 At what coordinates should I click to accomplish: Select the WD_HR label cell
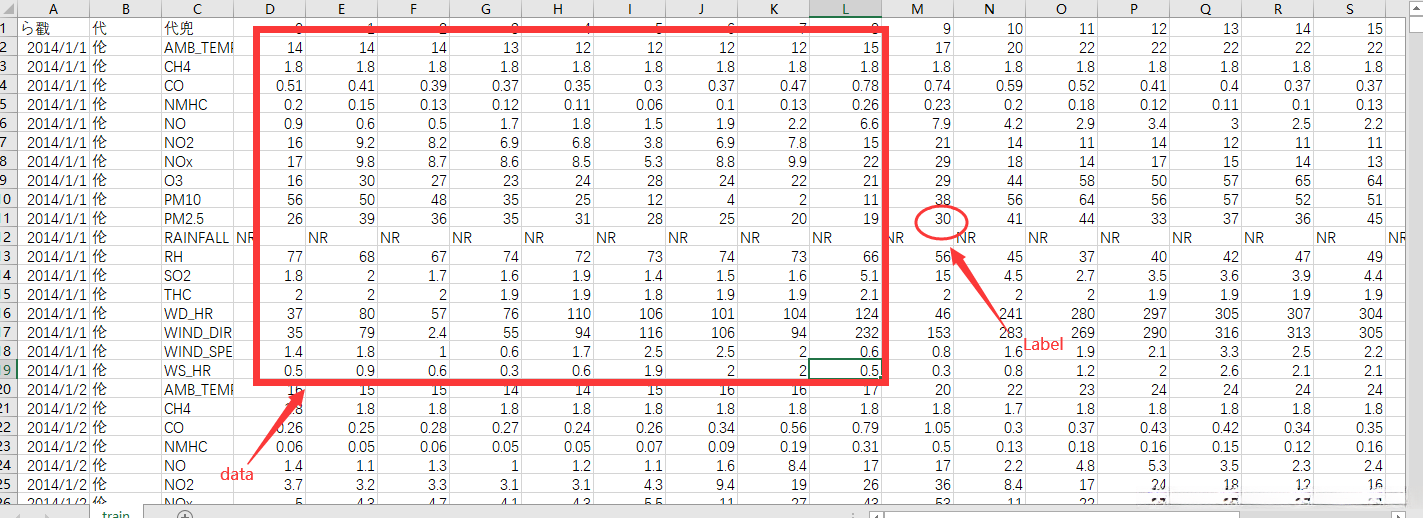(x=197, y=313)
